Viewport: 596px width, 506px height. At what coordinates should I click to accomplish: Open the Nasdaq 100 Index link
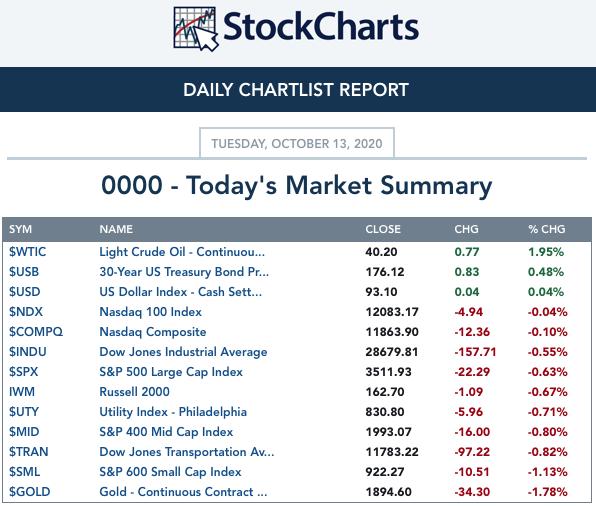151,312
